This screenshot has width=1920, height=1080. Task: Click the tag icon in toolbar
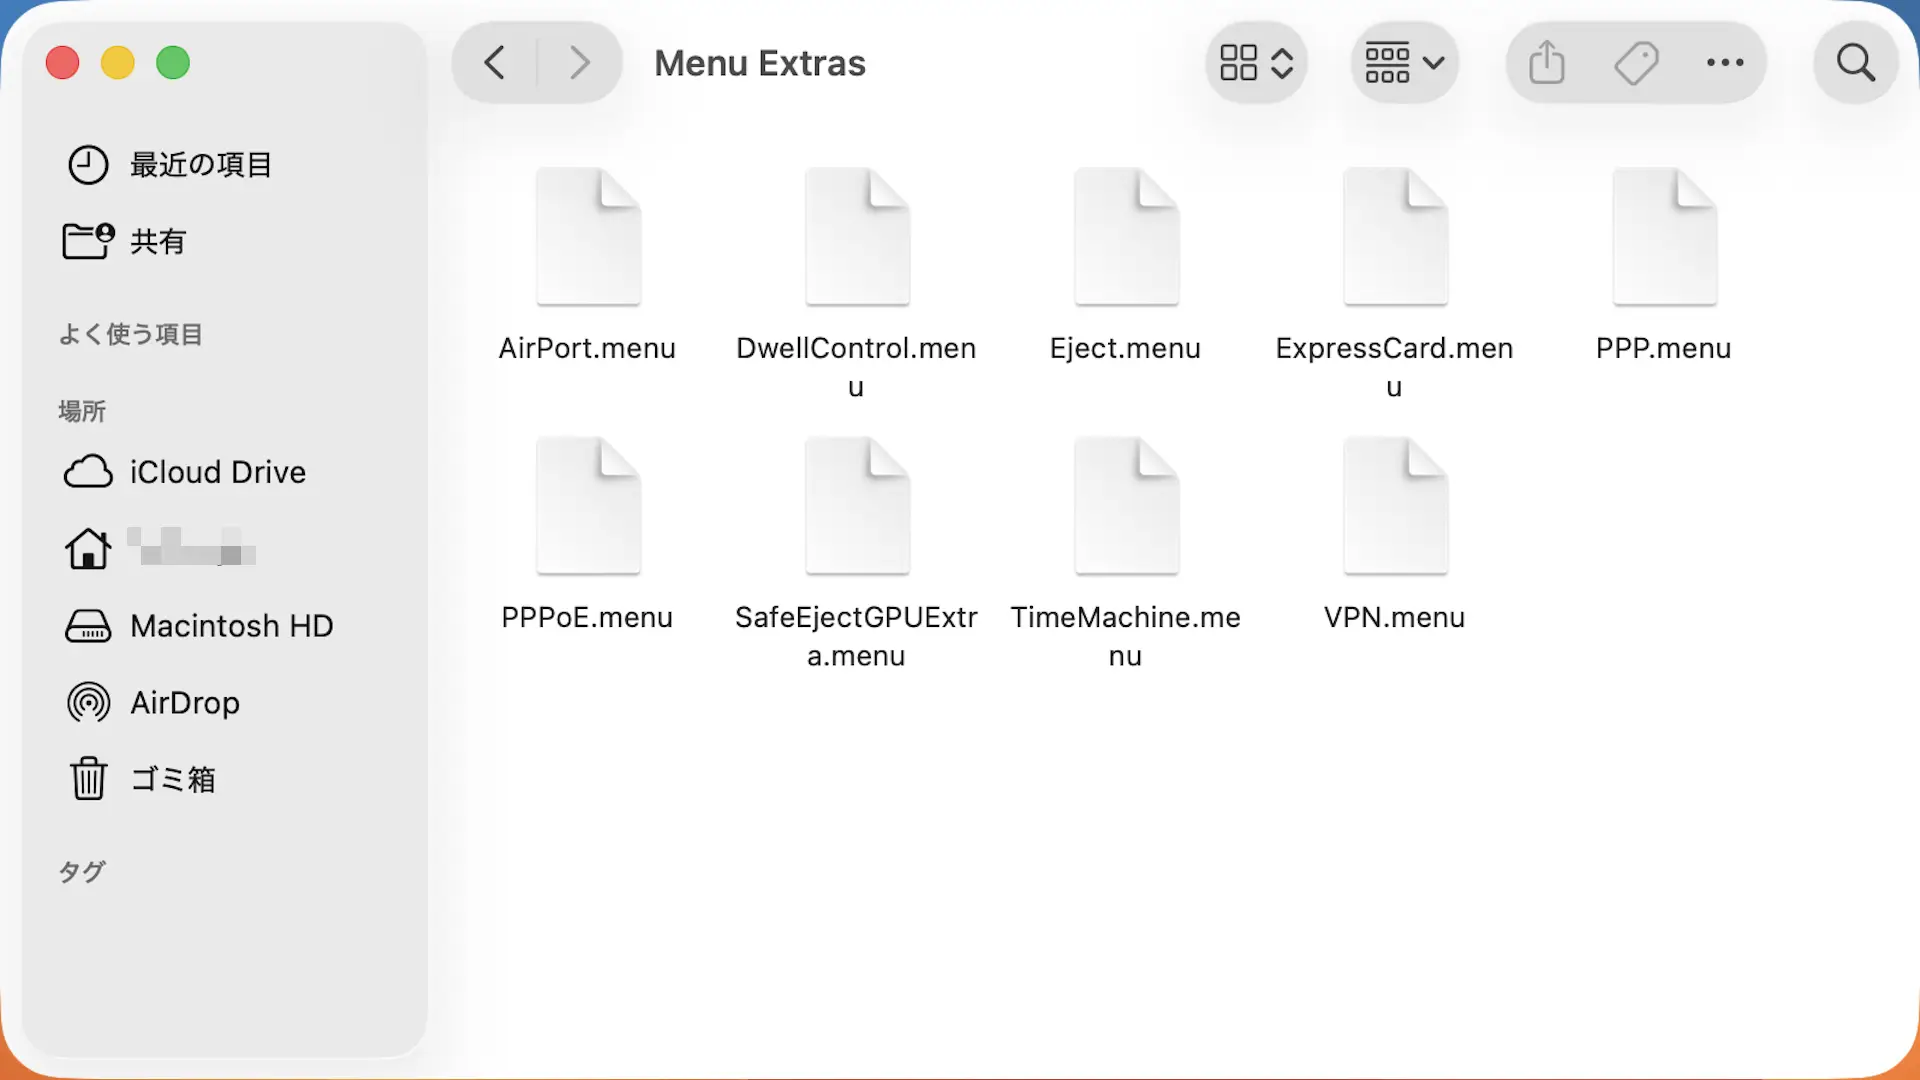1636,63
